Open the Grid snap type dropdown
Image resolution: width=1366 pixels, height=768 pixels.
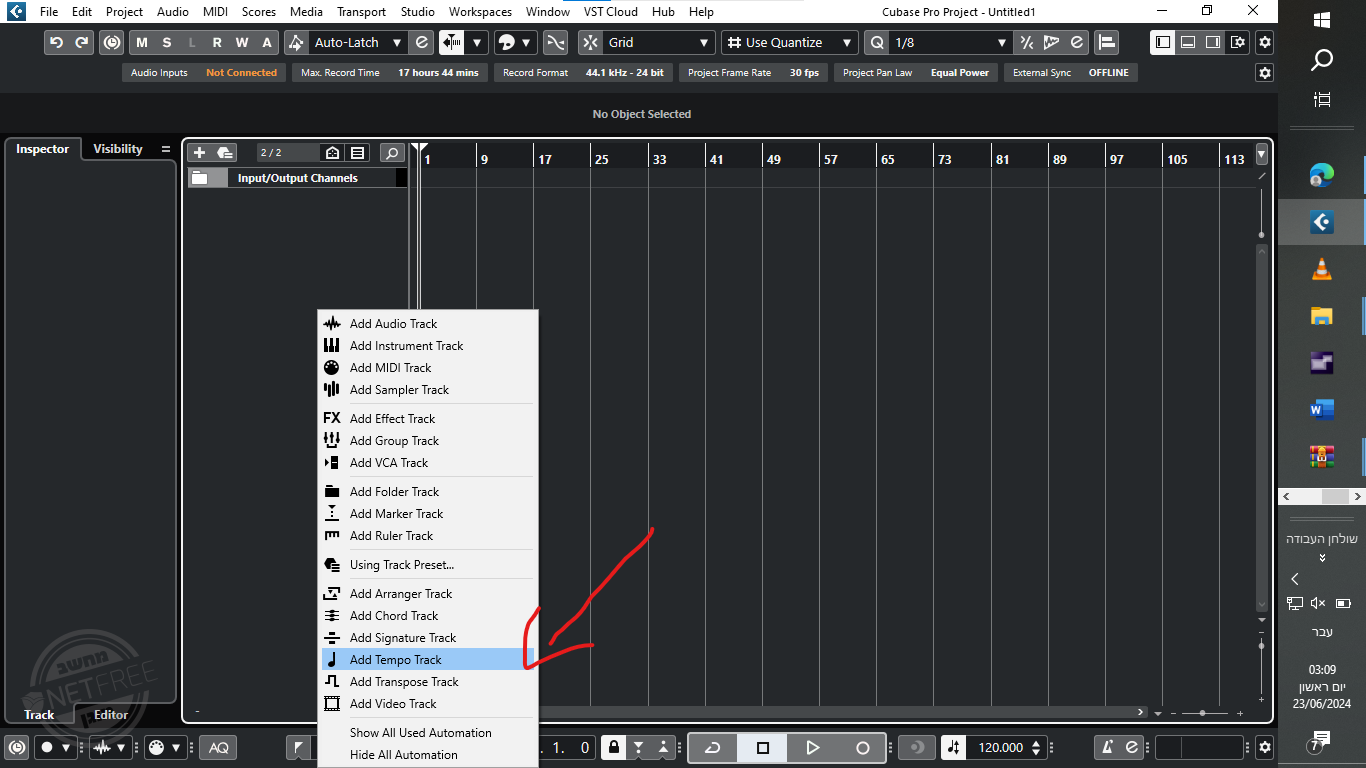659,43
